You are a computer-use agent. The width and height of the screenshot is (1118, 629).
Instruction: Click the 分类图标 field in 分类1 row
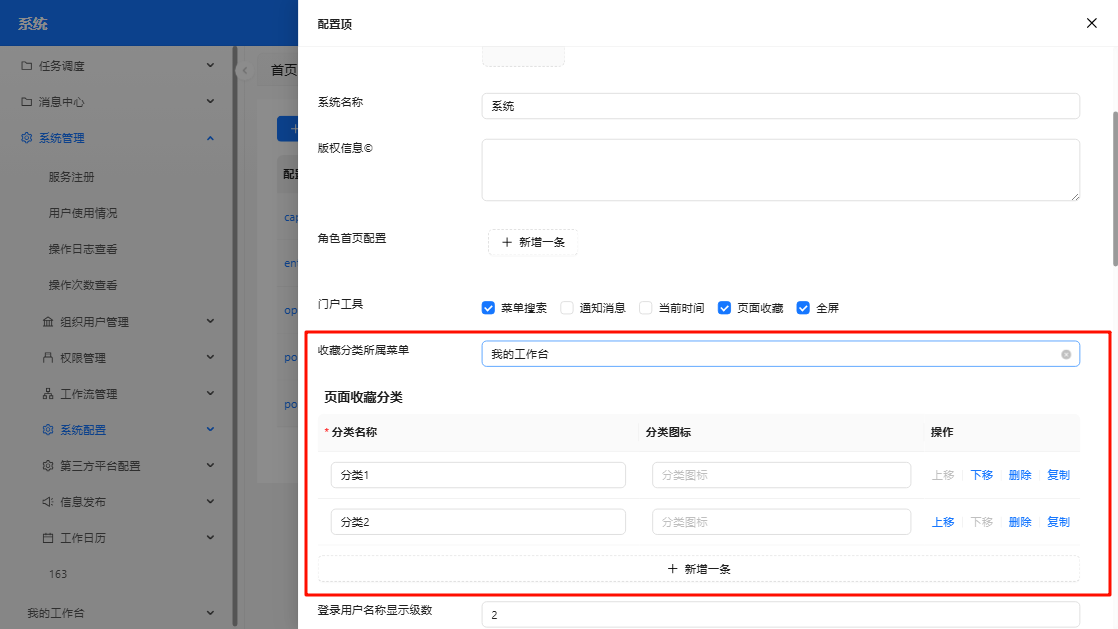tap(781, 475)
